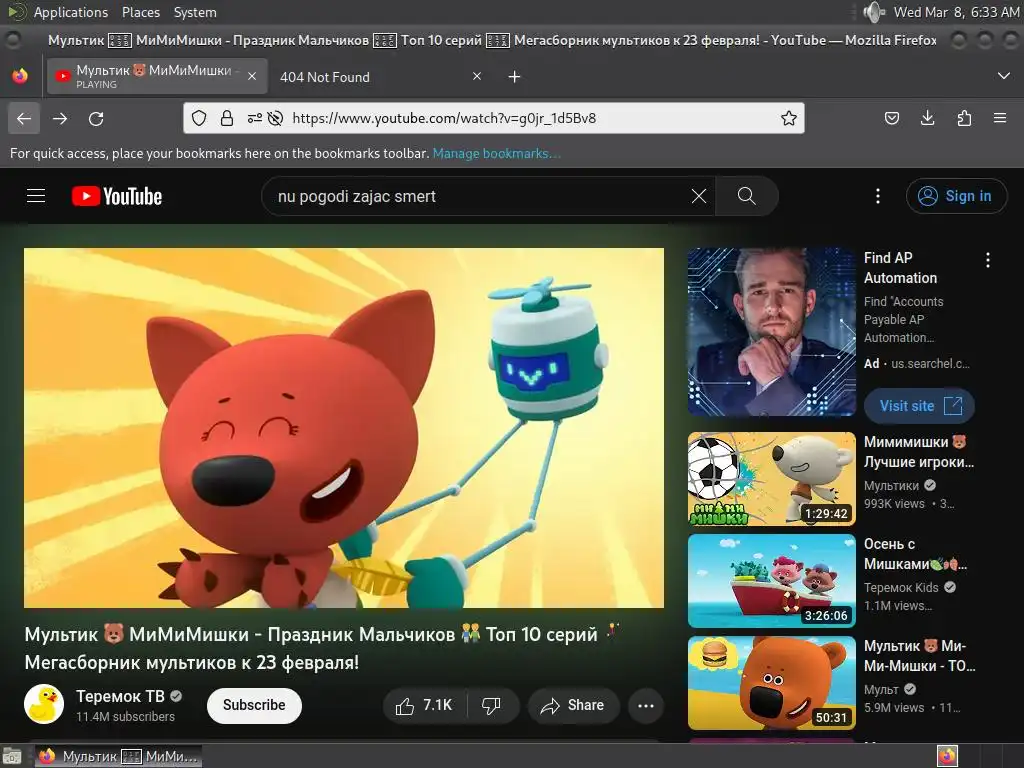Open Осень с Мишками video title

[915, 554]
